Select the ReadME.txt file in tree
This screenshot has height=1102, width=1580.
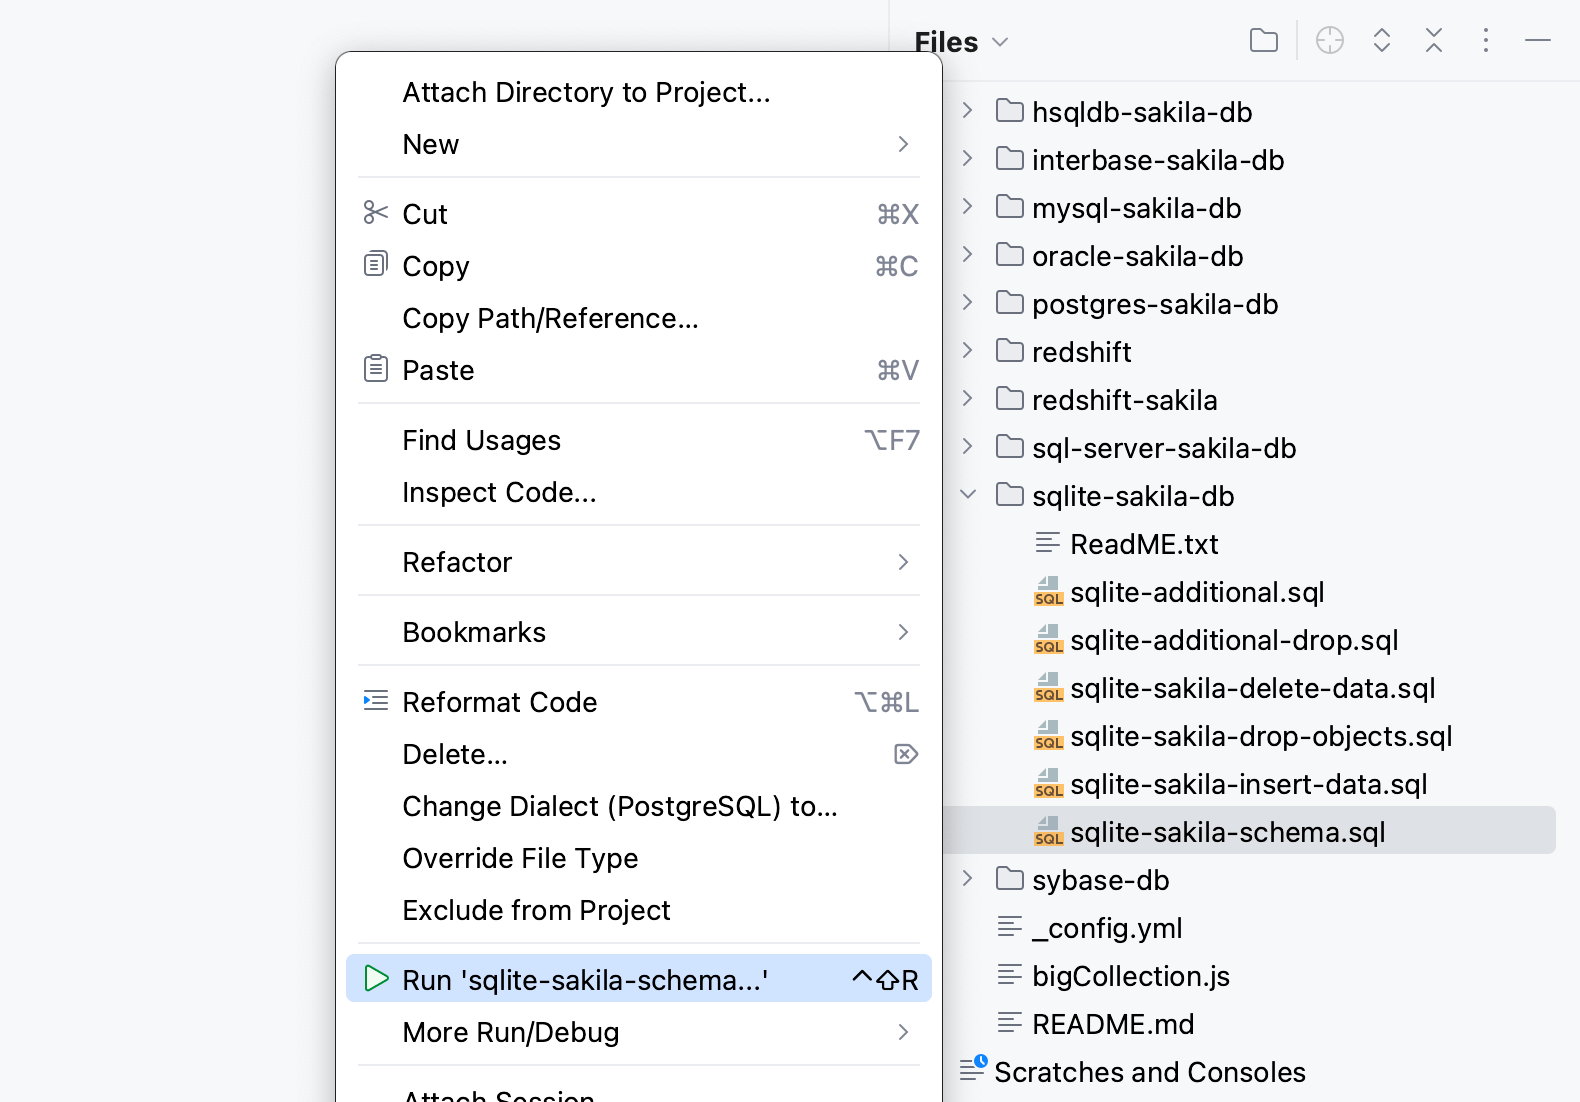(x=1144, y=544)
